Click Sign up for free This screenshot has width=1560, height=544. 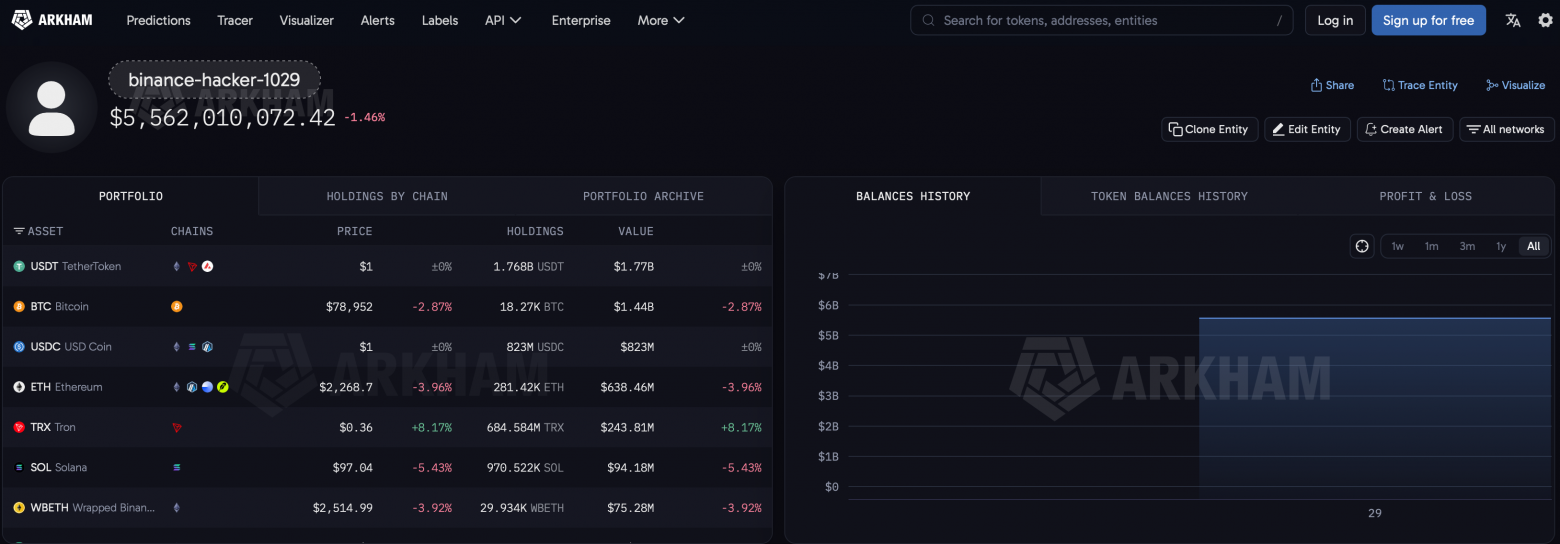click(1428, 20)
